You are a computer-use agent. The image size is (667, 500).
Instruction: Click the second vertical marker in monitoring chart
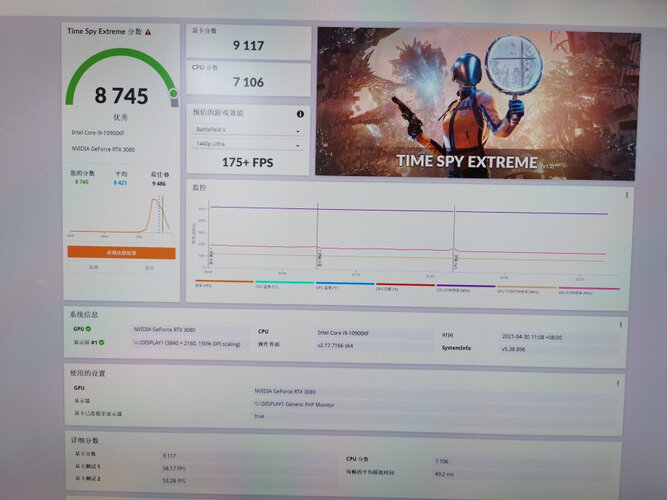[317, 236]
